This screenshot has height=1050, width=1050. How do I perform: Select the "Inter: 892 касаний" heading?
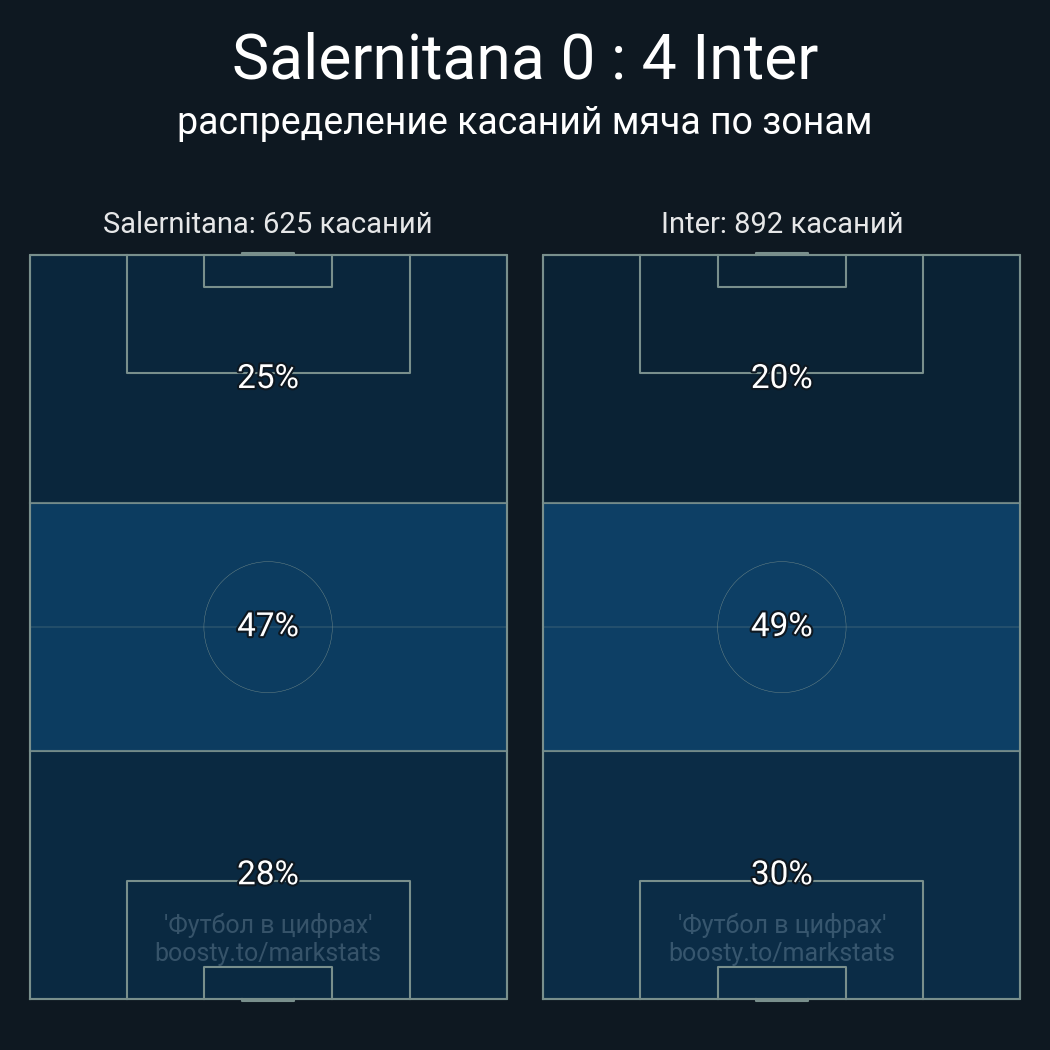[x=782, y=223]
